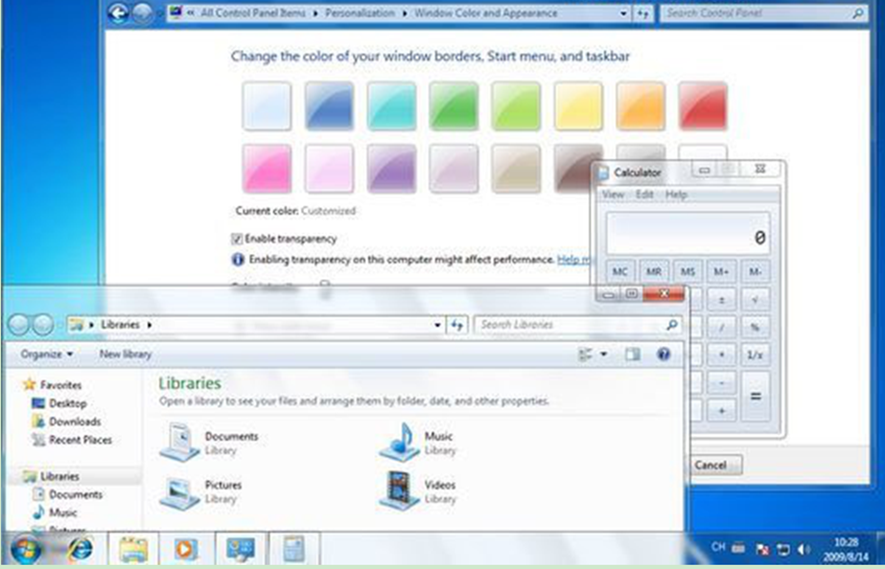Choose the red window color swatch
The height and width of the screenshot is (569, 885).
[x=703, y=106]
